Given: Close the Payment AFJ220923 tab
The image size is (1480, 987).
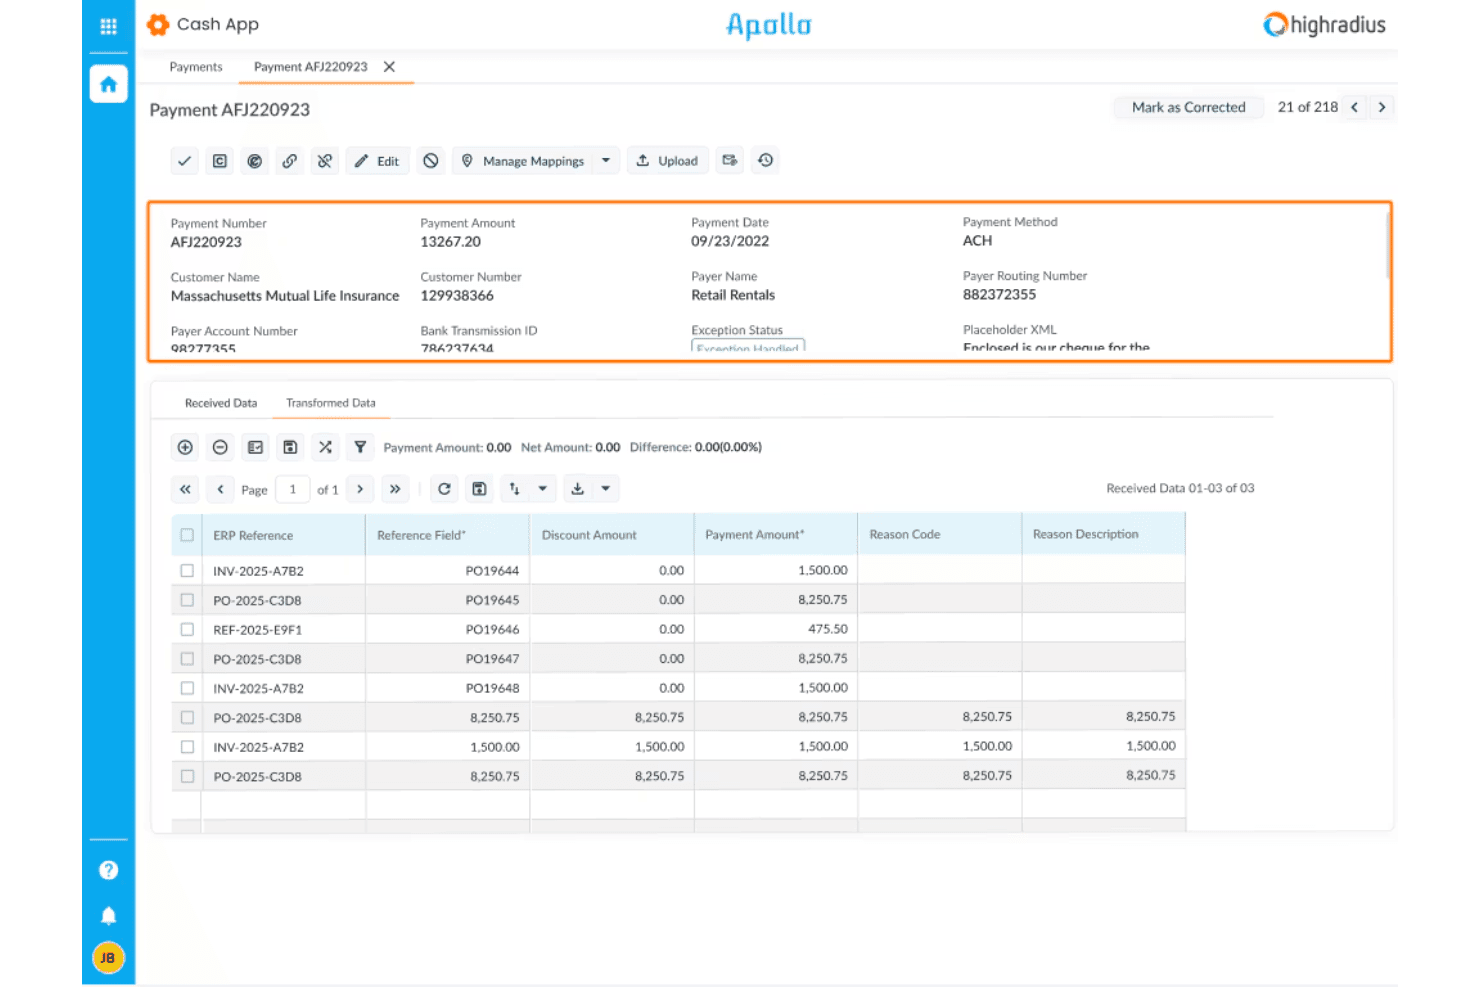Looking at the screenshot, I should click(390, 67).
